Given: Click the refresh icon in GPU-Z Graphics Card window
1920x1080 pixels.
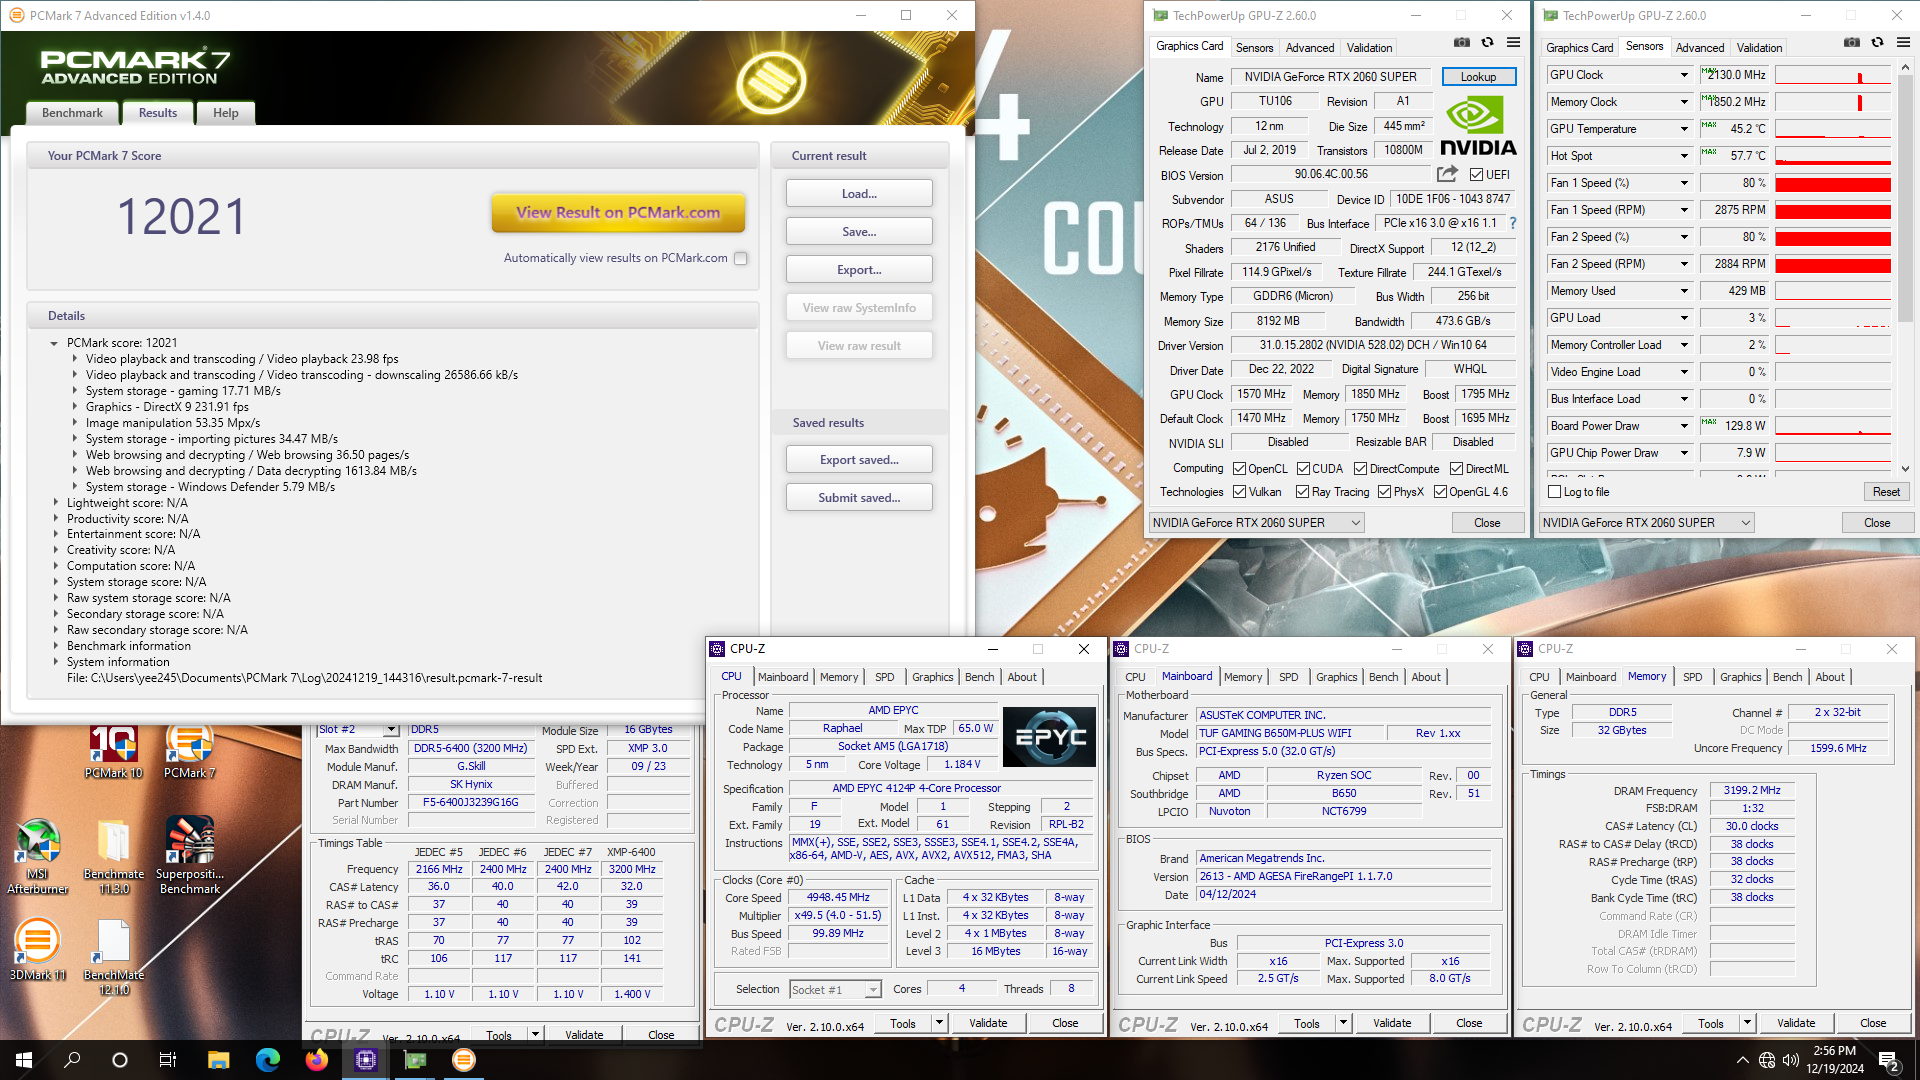Looking at the screenshot, I should (1487, 43).
